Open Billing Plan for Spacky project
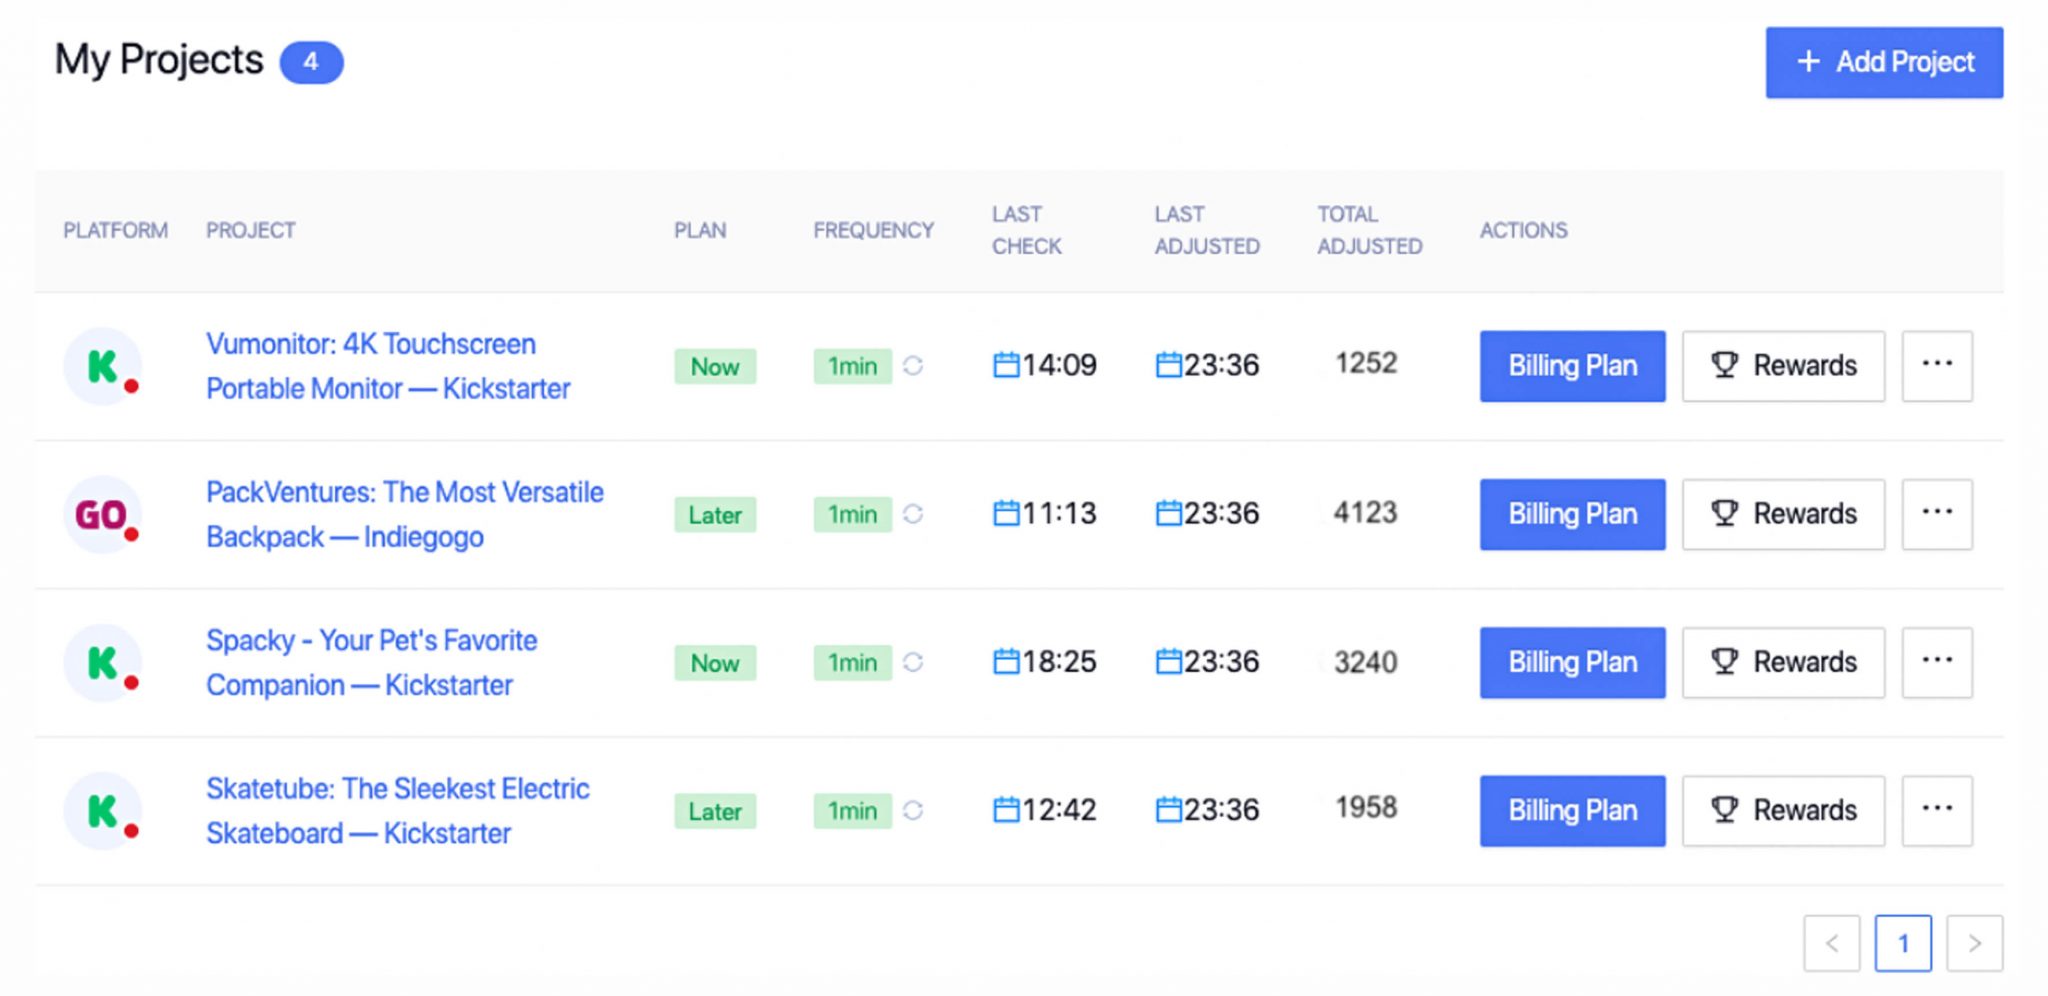This screenshot has height=996, width=2048. click(x=1572, y=662)
